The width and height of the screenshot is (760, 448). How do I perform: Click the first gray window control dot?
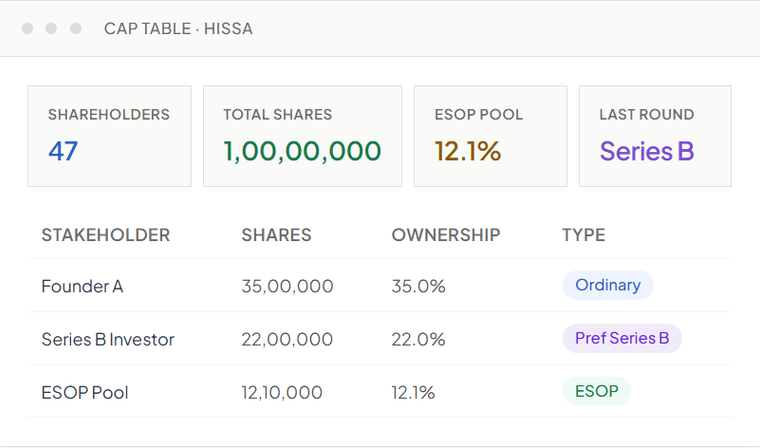[x=28, y=29]
